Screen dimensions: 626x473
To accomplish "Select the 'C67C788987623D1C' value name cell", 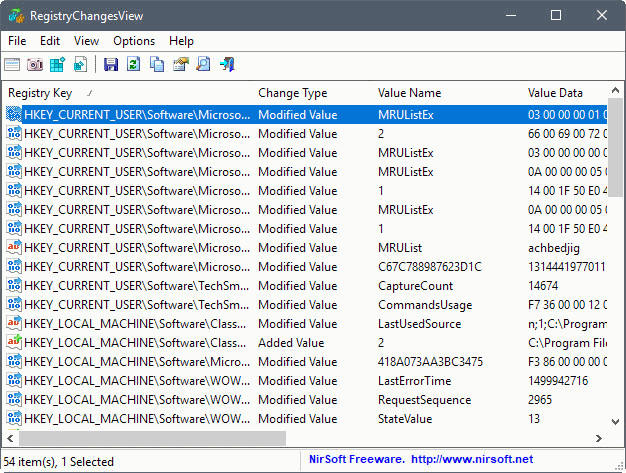I will coord(430,267).
